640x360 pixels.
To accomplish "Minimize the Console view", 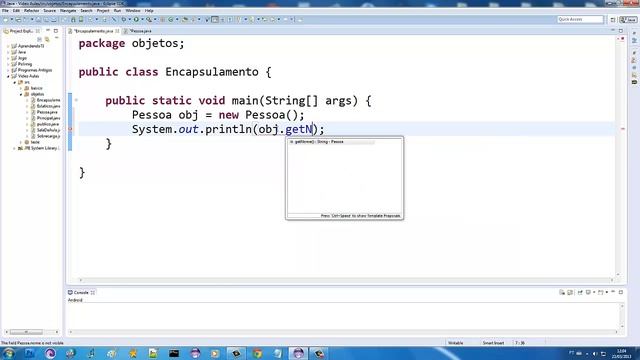I will 613,292.
